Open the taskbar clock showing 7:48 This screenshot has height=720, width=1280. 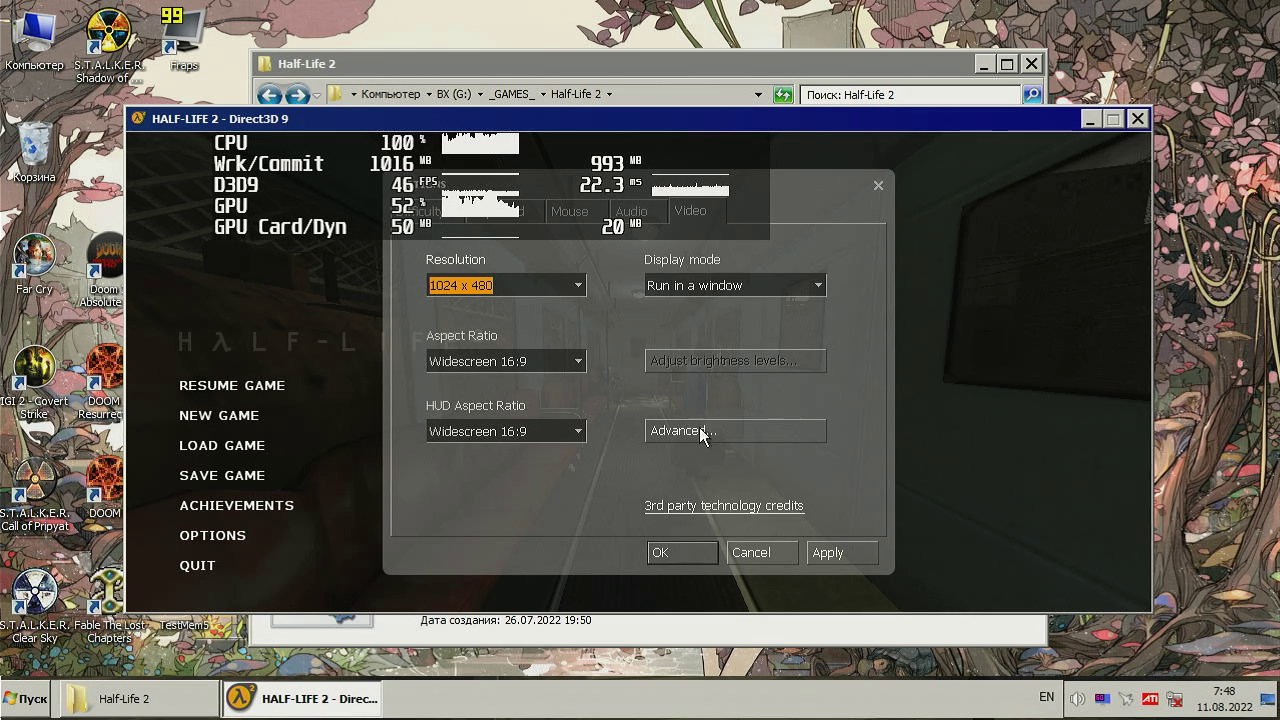tap(1224, 699)
